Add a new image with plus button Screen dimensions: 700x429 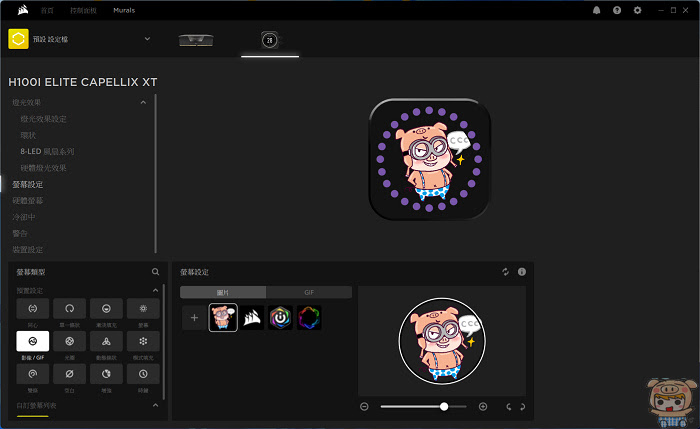coord(194,318)
